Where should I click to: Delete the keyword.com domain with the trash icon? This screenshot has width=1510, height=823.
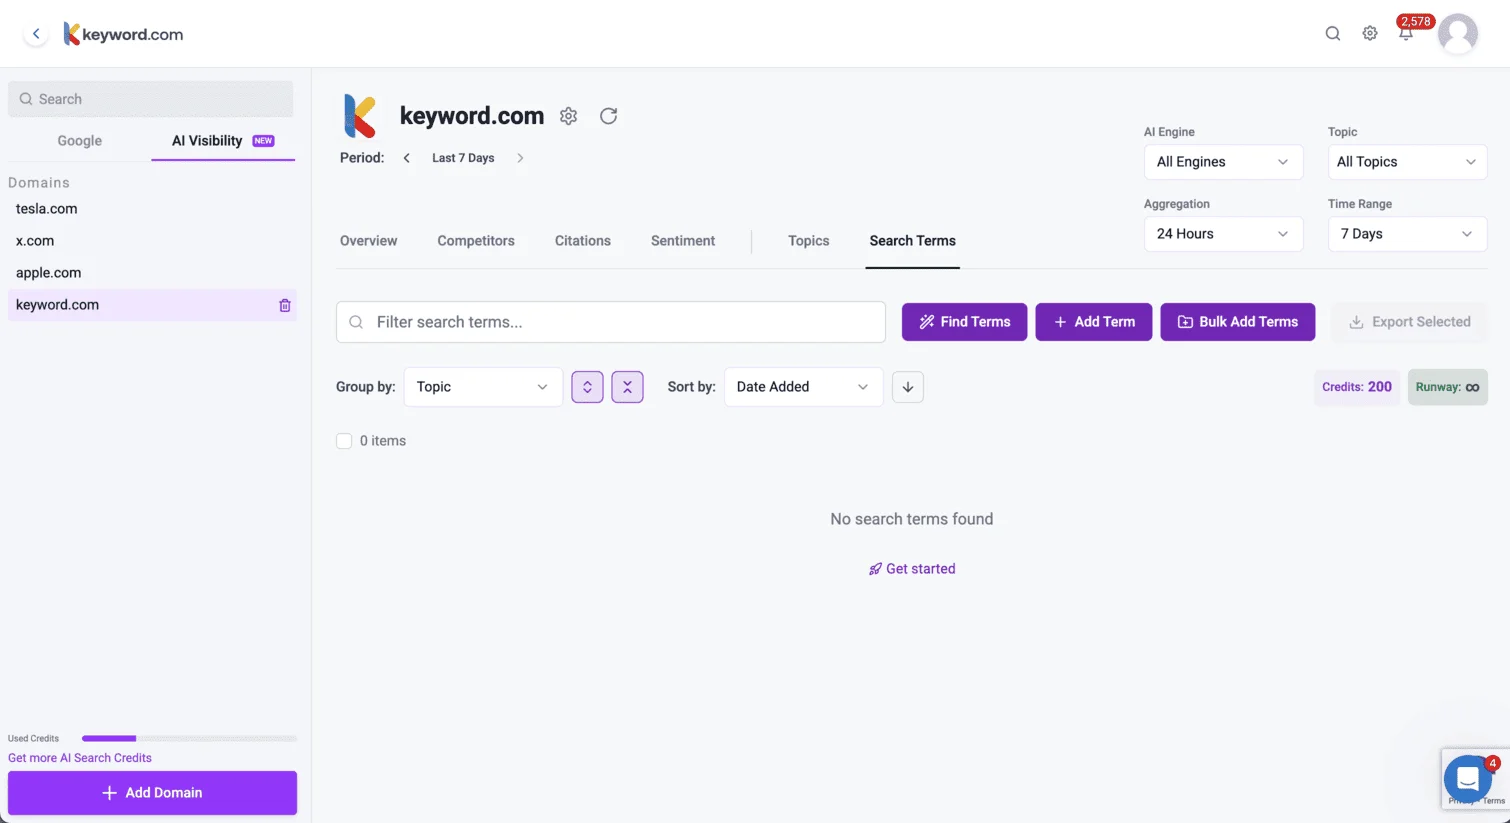click(x=285, y=305)
